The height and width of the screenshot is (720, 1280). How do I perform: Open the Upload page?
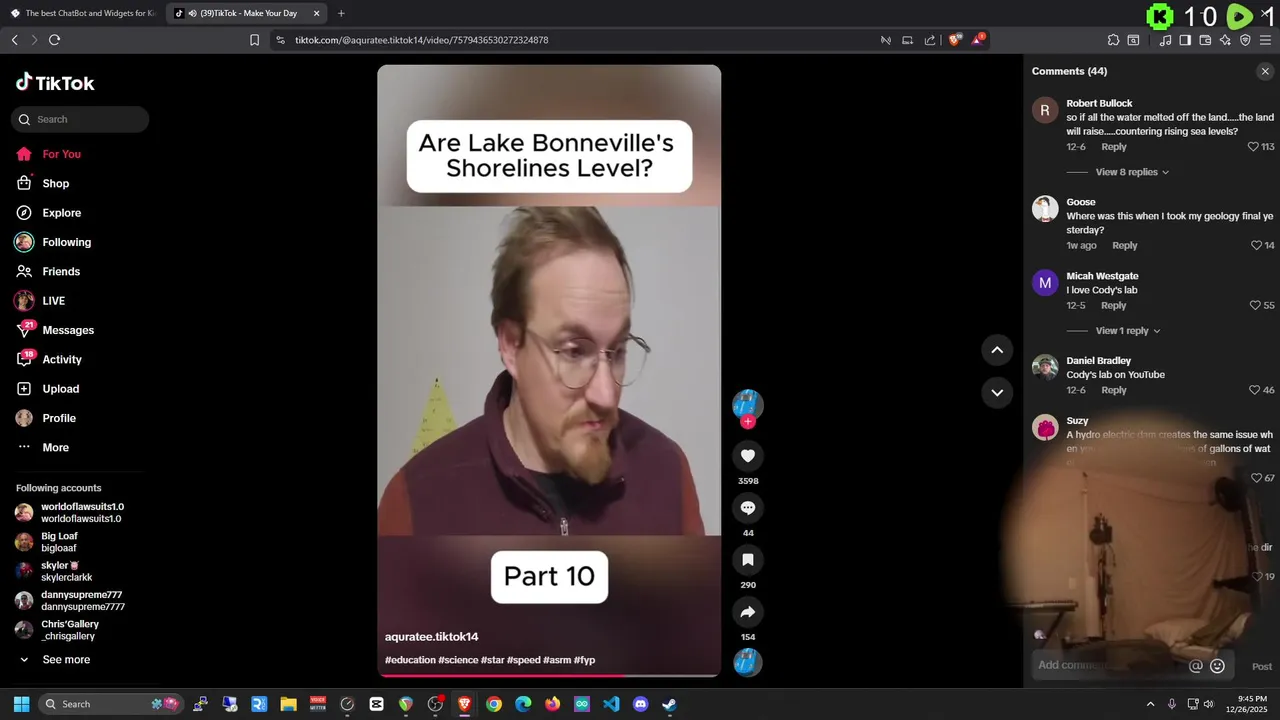pyautogui.click(x=60, y=389)
